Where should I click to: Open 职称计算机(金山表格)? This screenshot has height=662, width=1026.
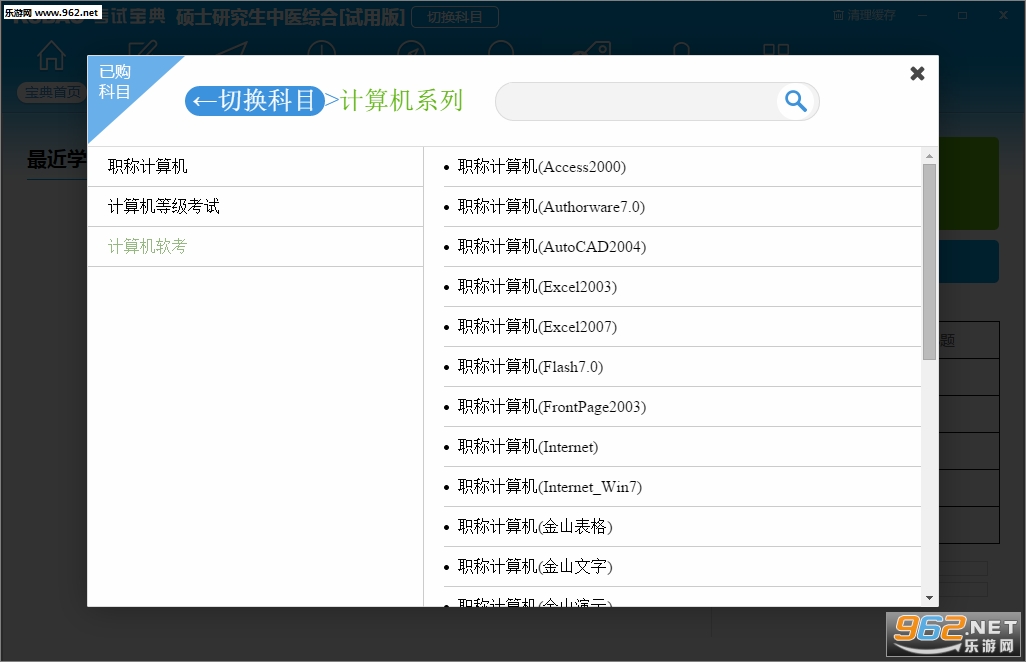coord(682,527)
